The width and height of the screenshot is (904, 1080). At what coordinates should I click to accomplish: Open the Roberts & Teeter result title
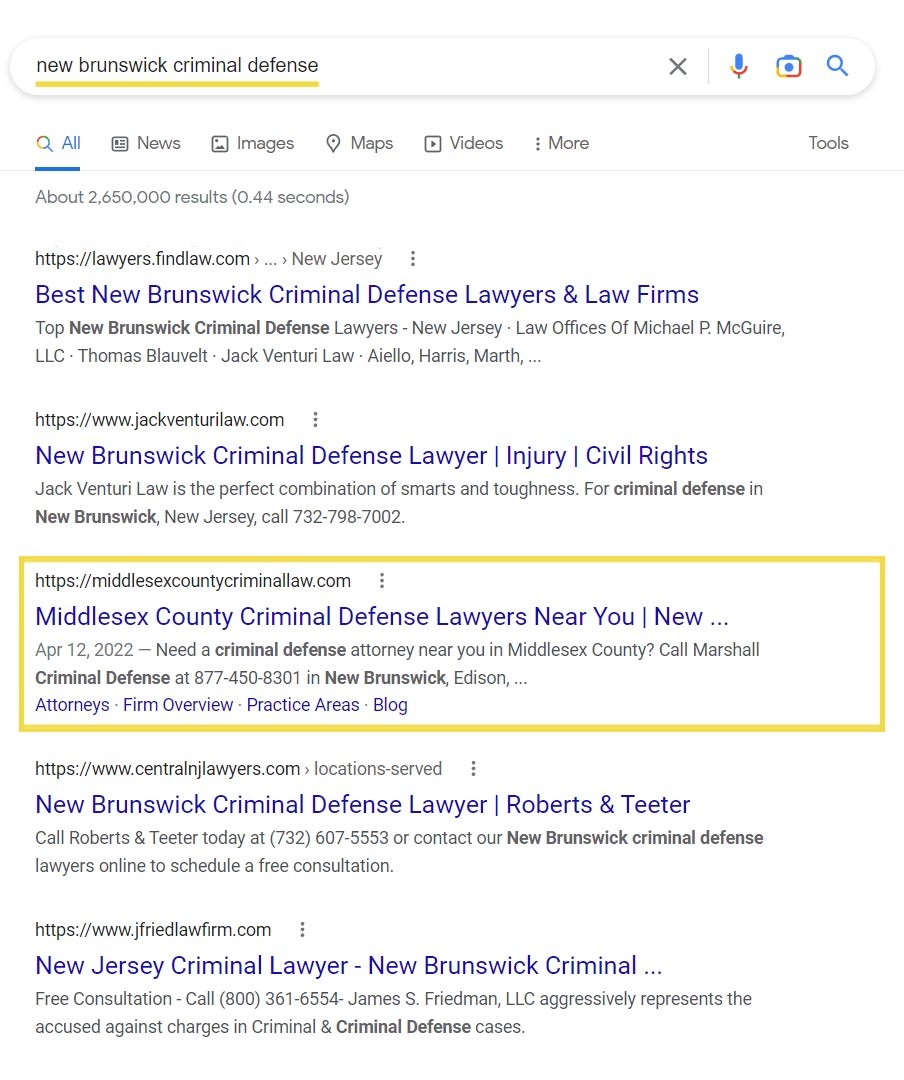click(x=362, y=805)
